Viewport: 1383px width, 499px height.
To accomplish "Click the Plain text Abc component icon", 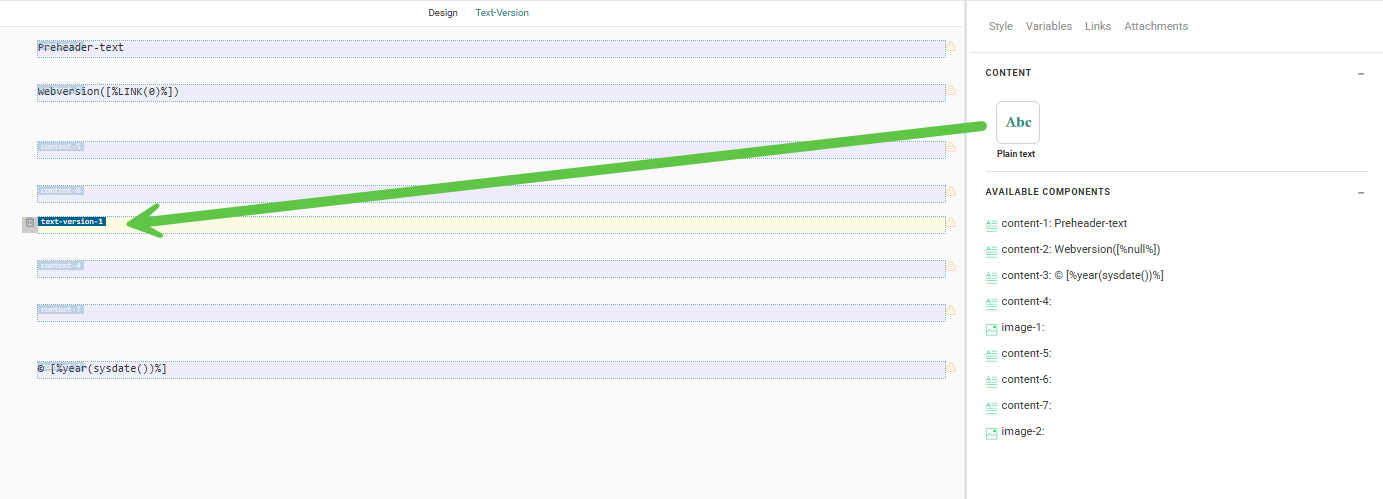I will click(x=1017, y=122).
